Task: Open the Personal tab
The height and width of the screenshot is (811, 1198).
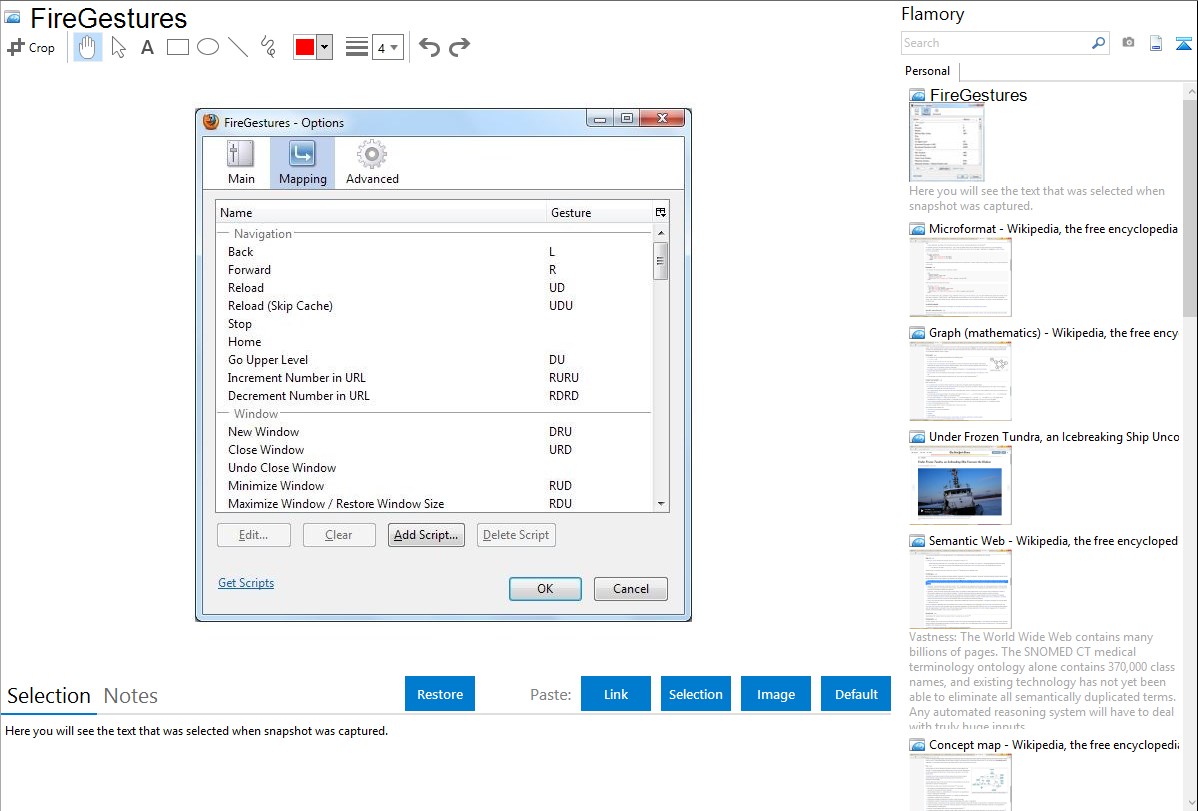Action: coord(928,71)
